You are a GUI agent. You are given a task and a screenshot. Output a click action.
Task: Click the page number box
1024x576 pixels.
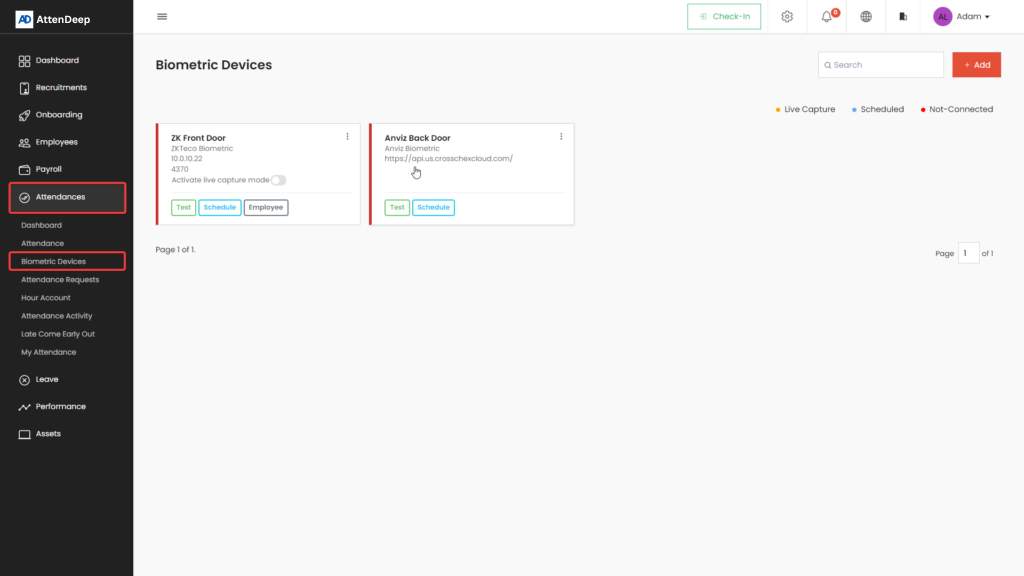[x=968, y=254]
